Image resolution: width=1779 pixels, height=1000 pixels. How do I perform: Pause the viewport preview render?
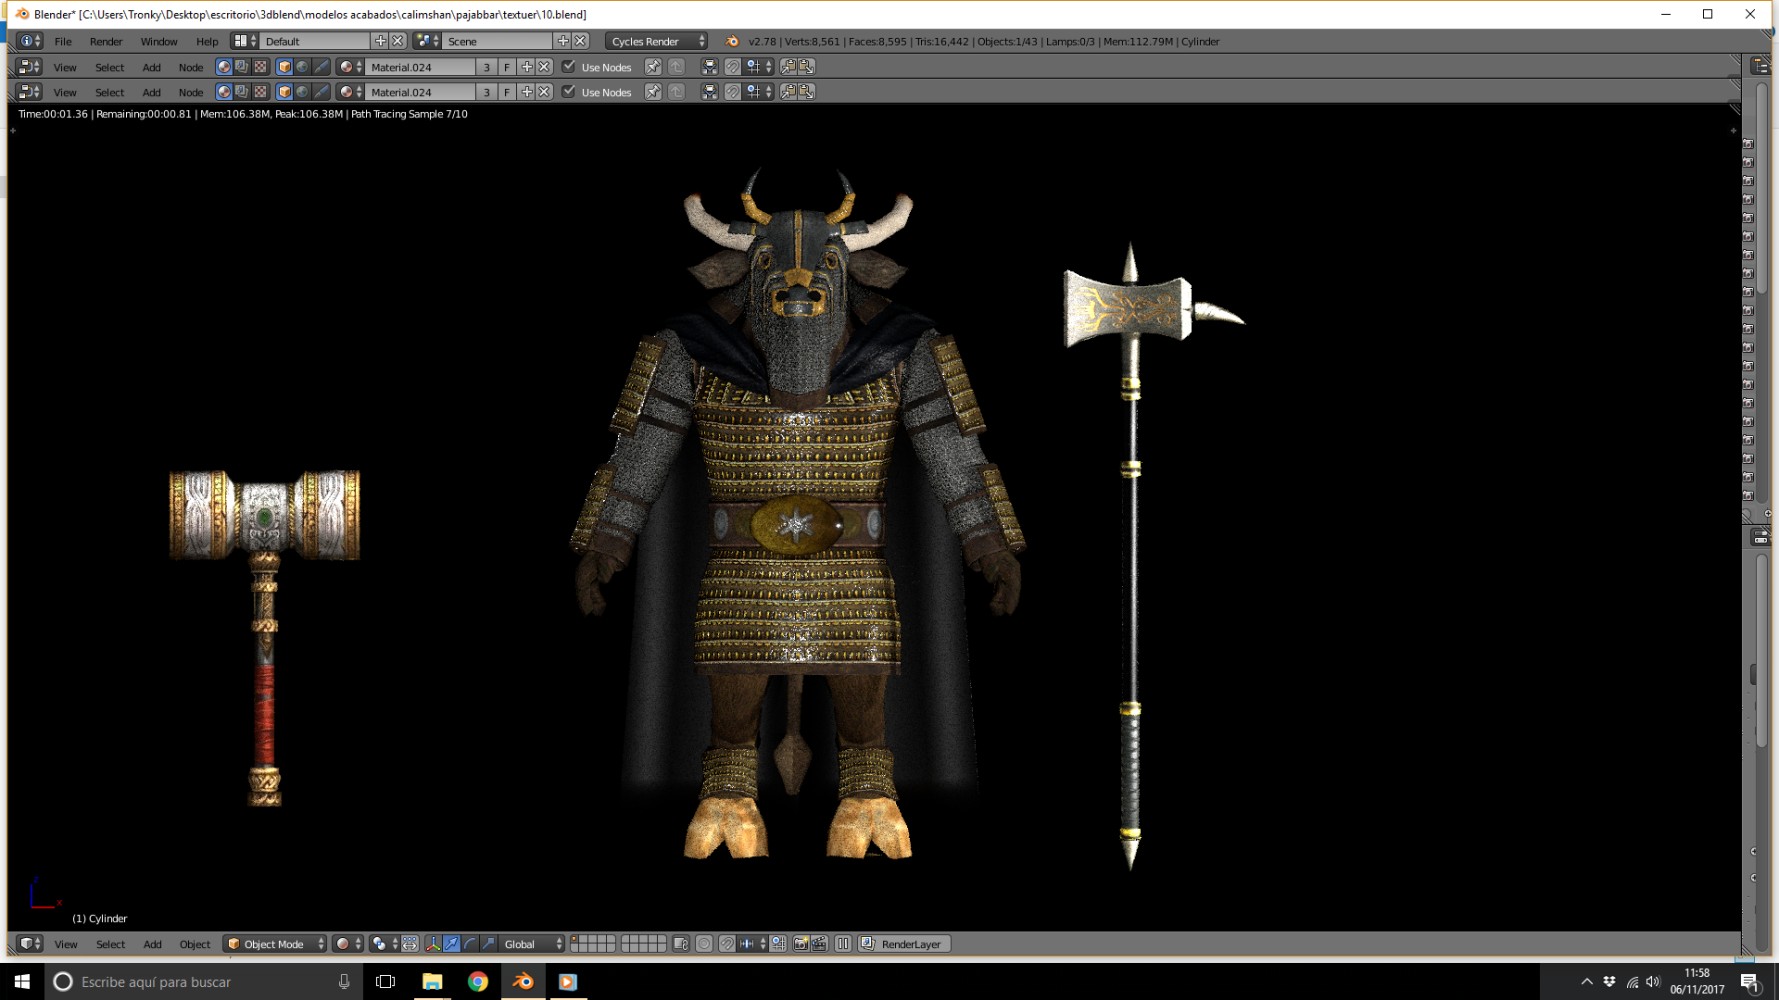[843, 944]
